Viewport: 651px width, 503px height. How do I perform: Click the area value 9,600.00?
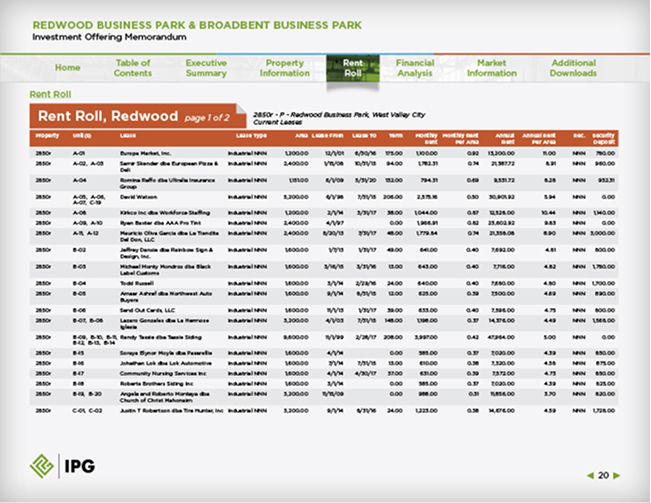coord(296,337)
